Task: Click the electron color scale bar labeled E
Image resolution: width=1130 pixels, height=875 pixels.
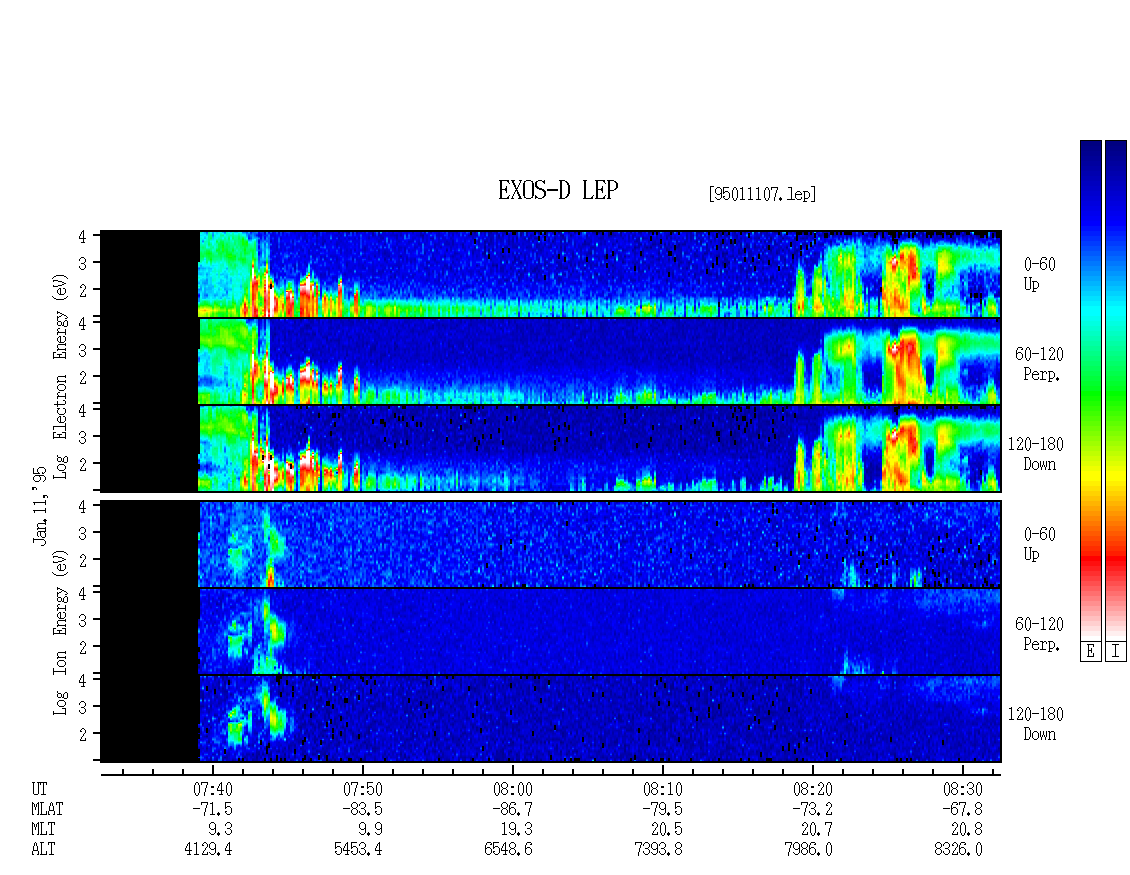Action: [x=1090, y=389]
